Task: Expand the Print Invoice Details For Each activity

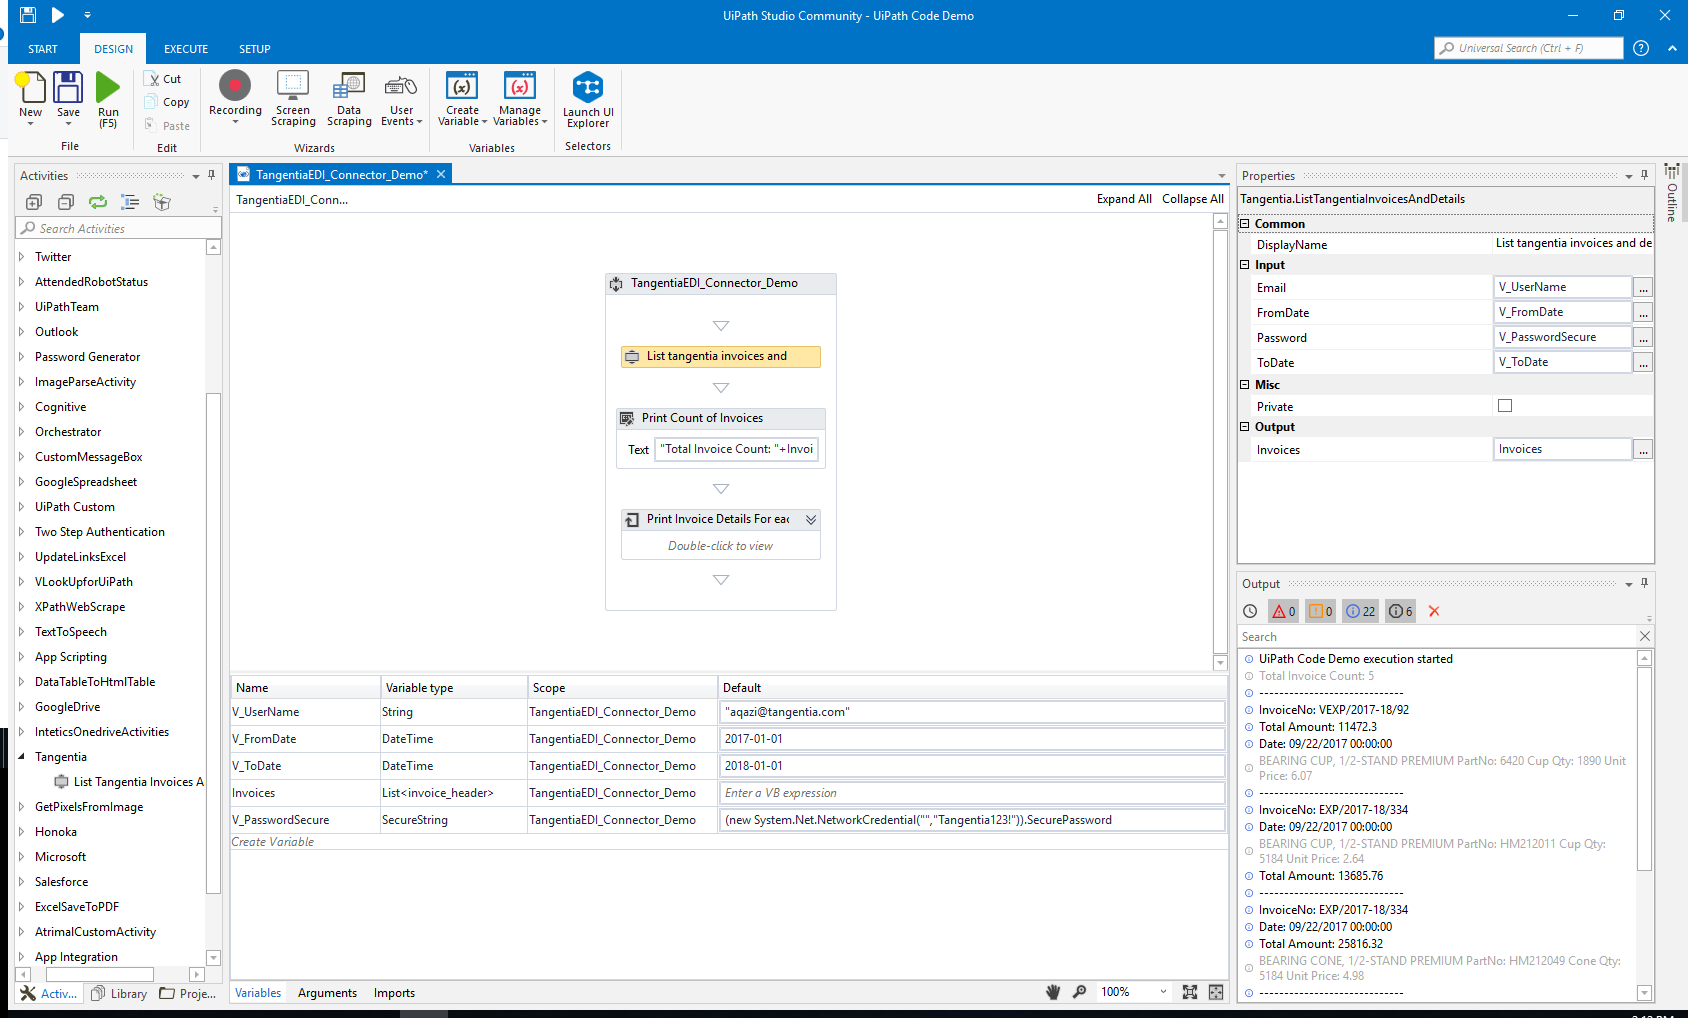Action: (811, 519)
